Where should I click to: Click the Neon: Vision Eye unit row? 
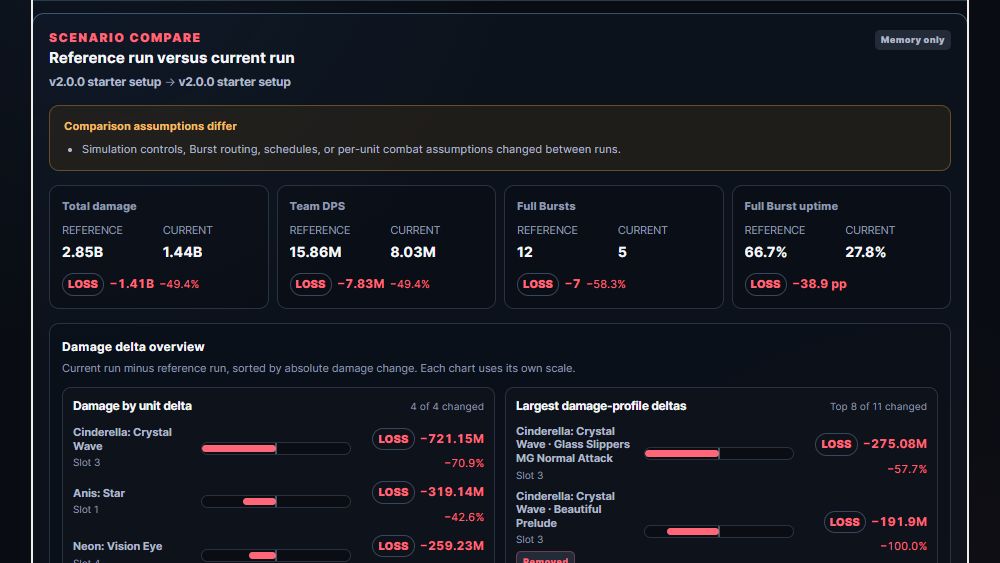point(278,550)
